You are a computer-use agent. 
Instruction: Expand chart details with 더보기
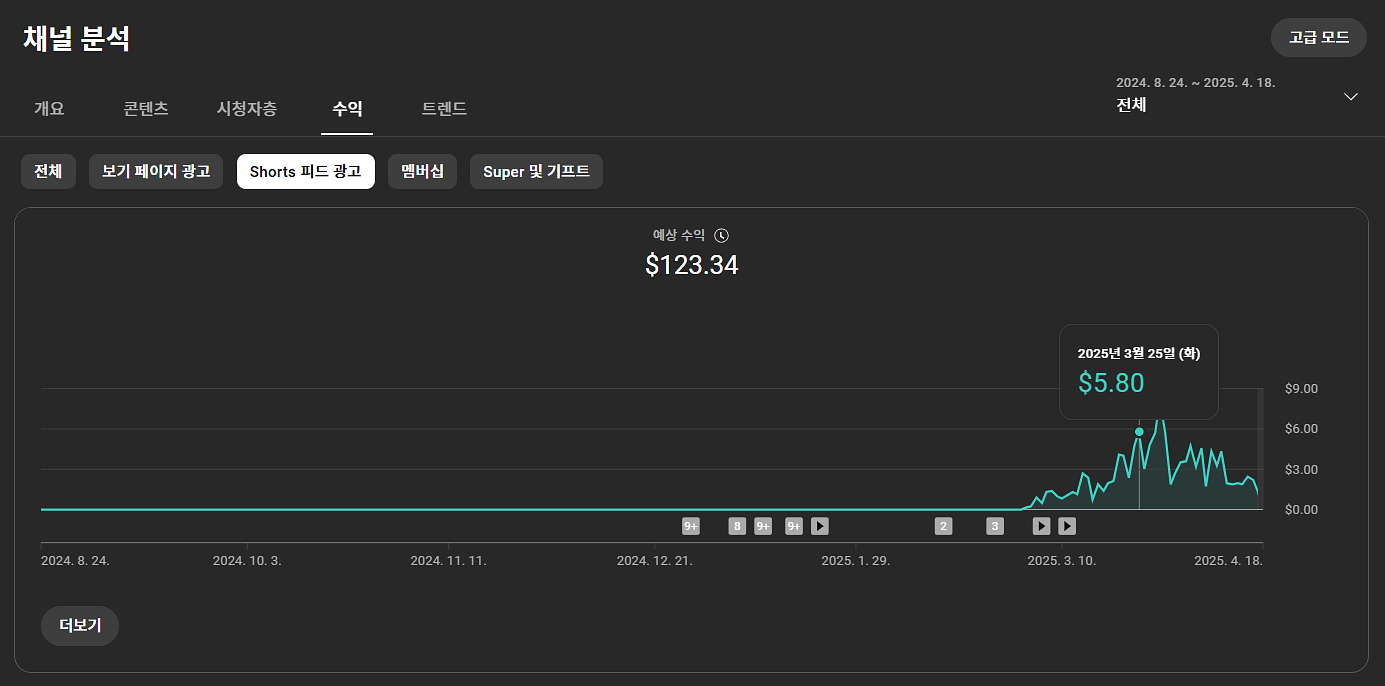click(x=80, y=626)
